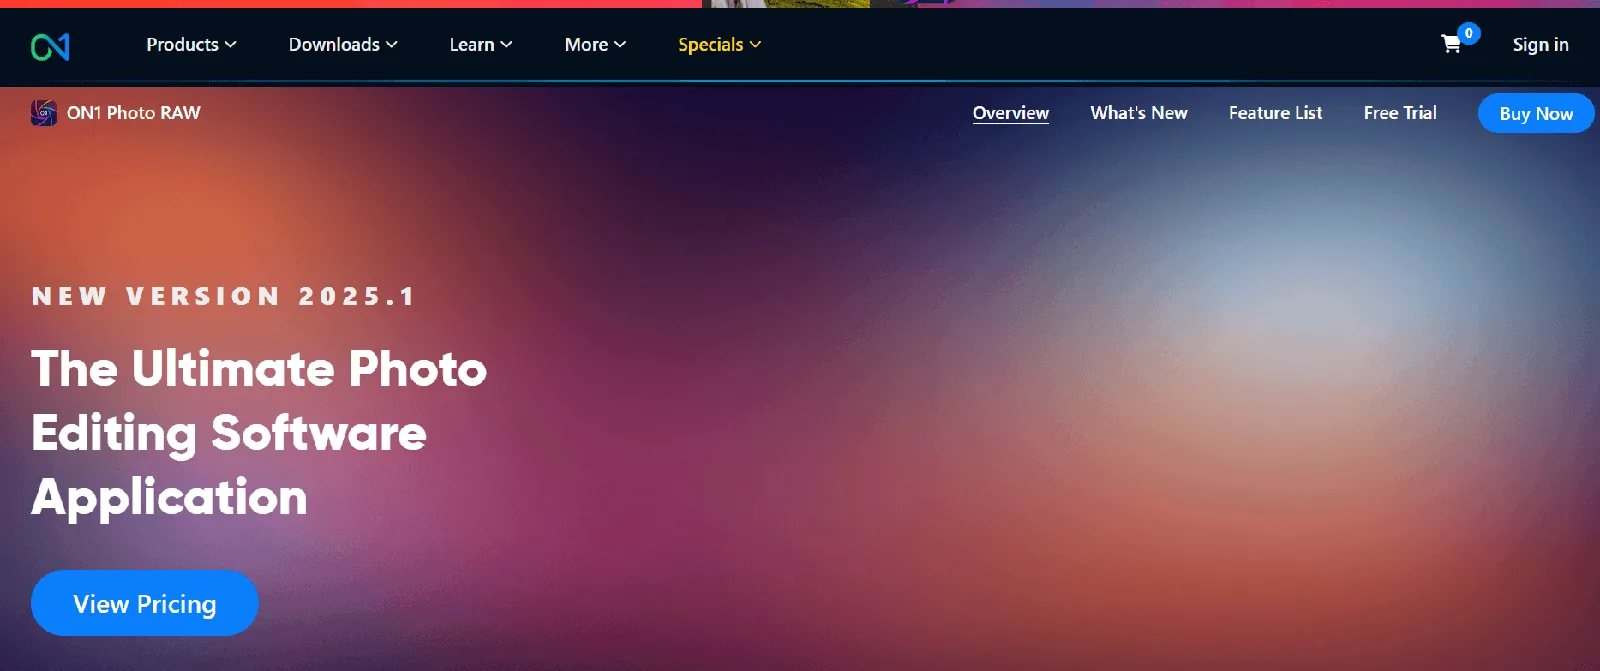1600x671 pixels.
Task: Go to the Overview tab
Action: [x=1011, y=113]
